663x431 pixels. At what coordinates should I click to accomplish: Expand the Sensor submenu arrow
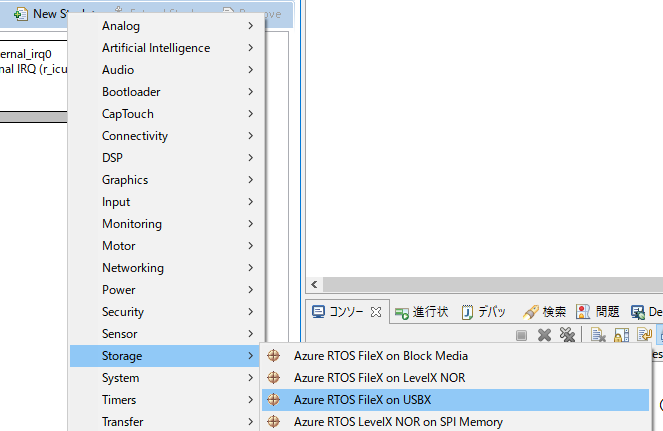pyautogui.click(x=251, y=334)
